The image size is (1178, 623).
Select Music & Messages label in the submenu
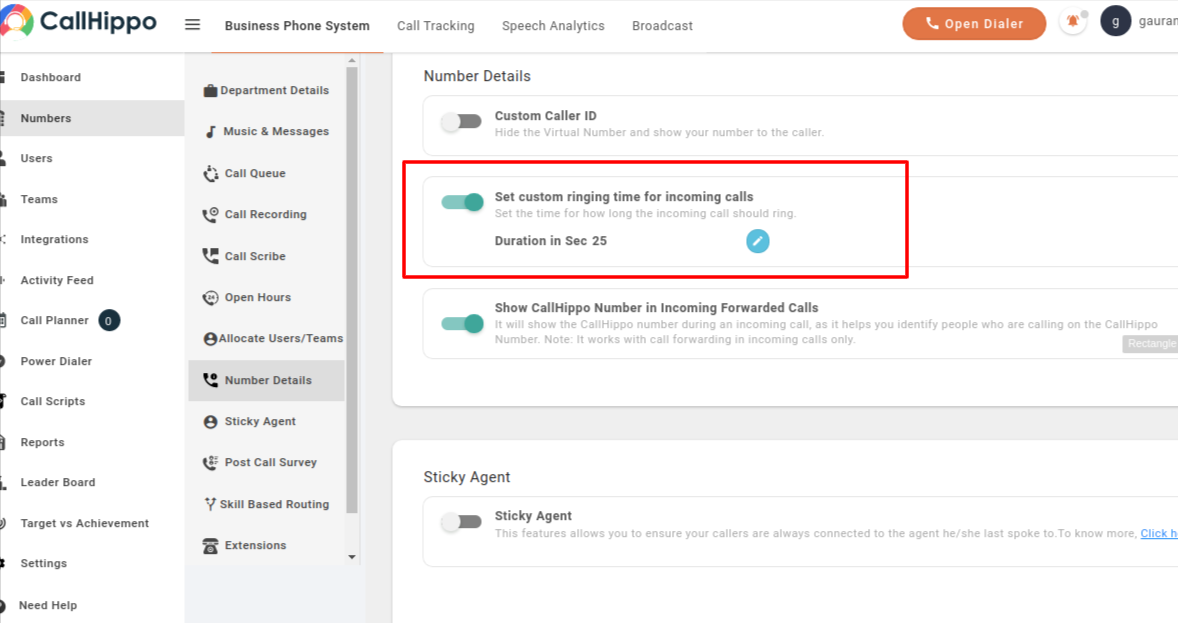(x=276, y=132)
